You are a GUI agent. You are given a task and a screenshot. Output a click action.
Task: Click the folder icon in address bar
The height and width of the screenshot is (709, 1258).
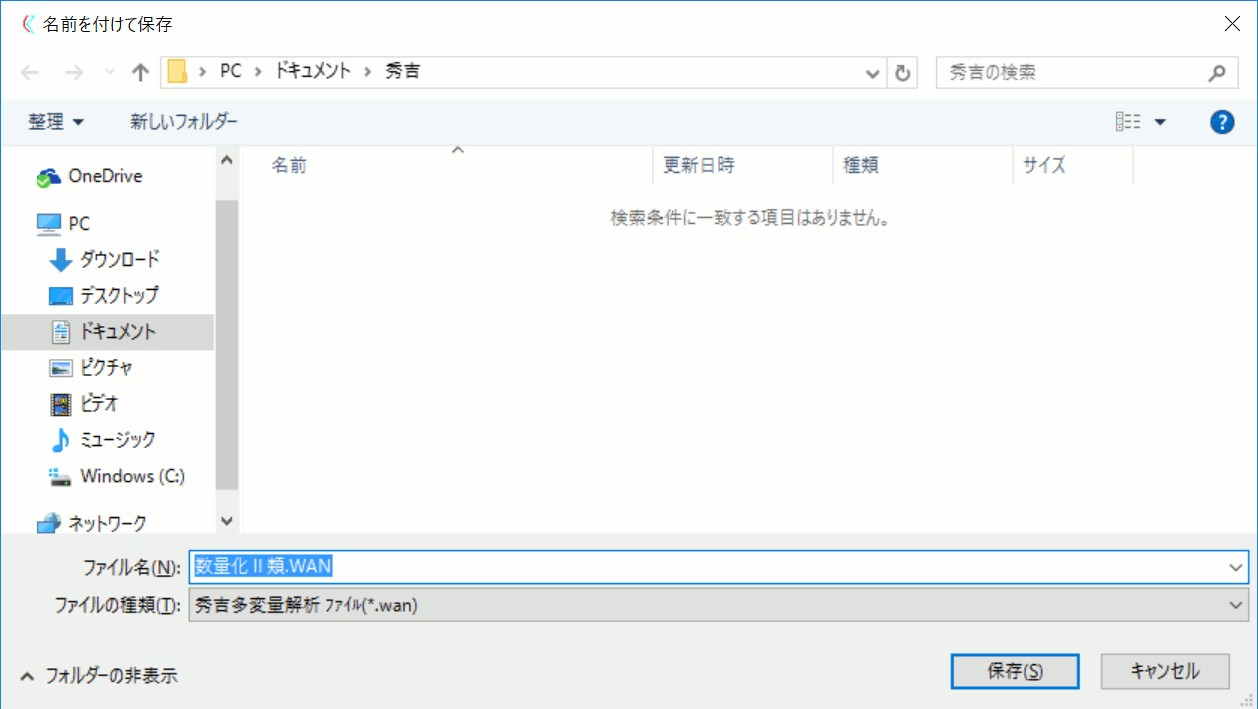[178, 72]
